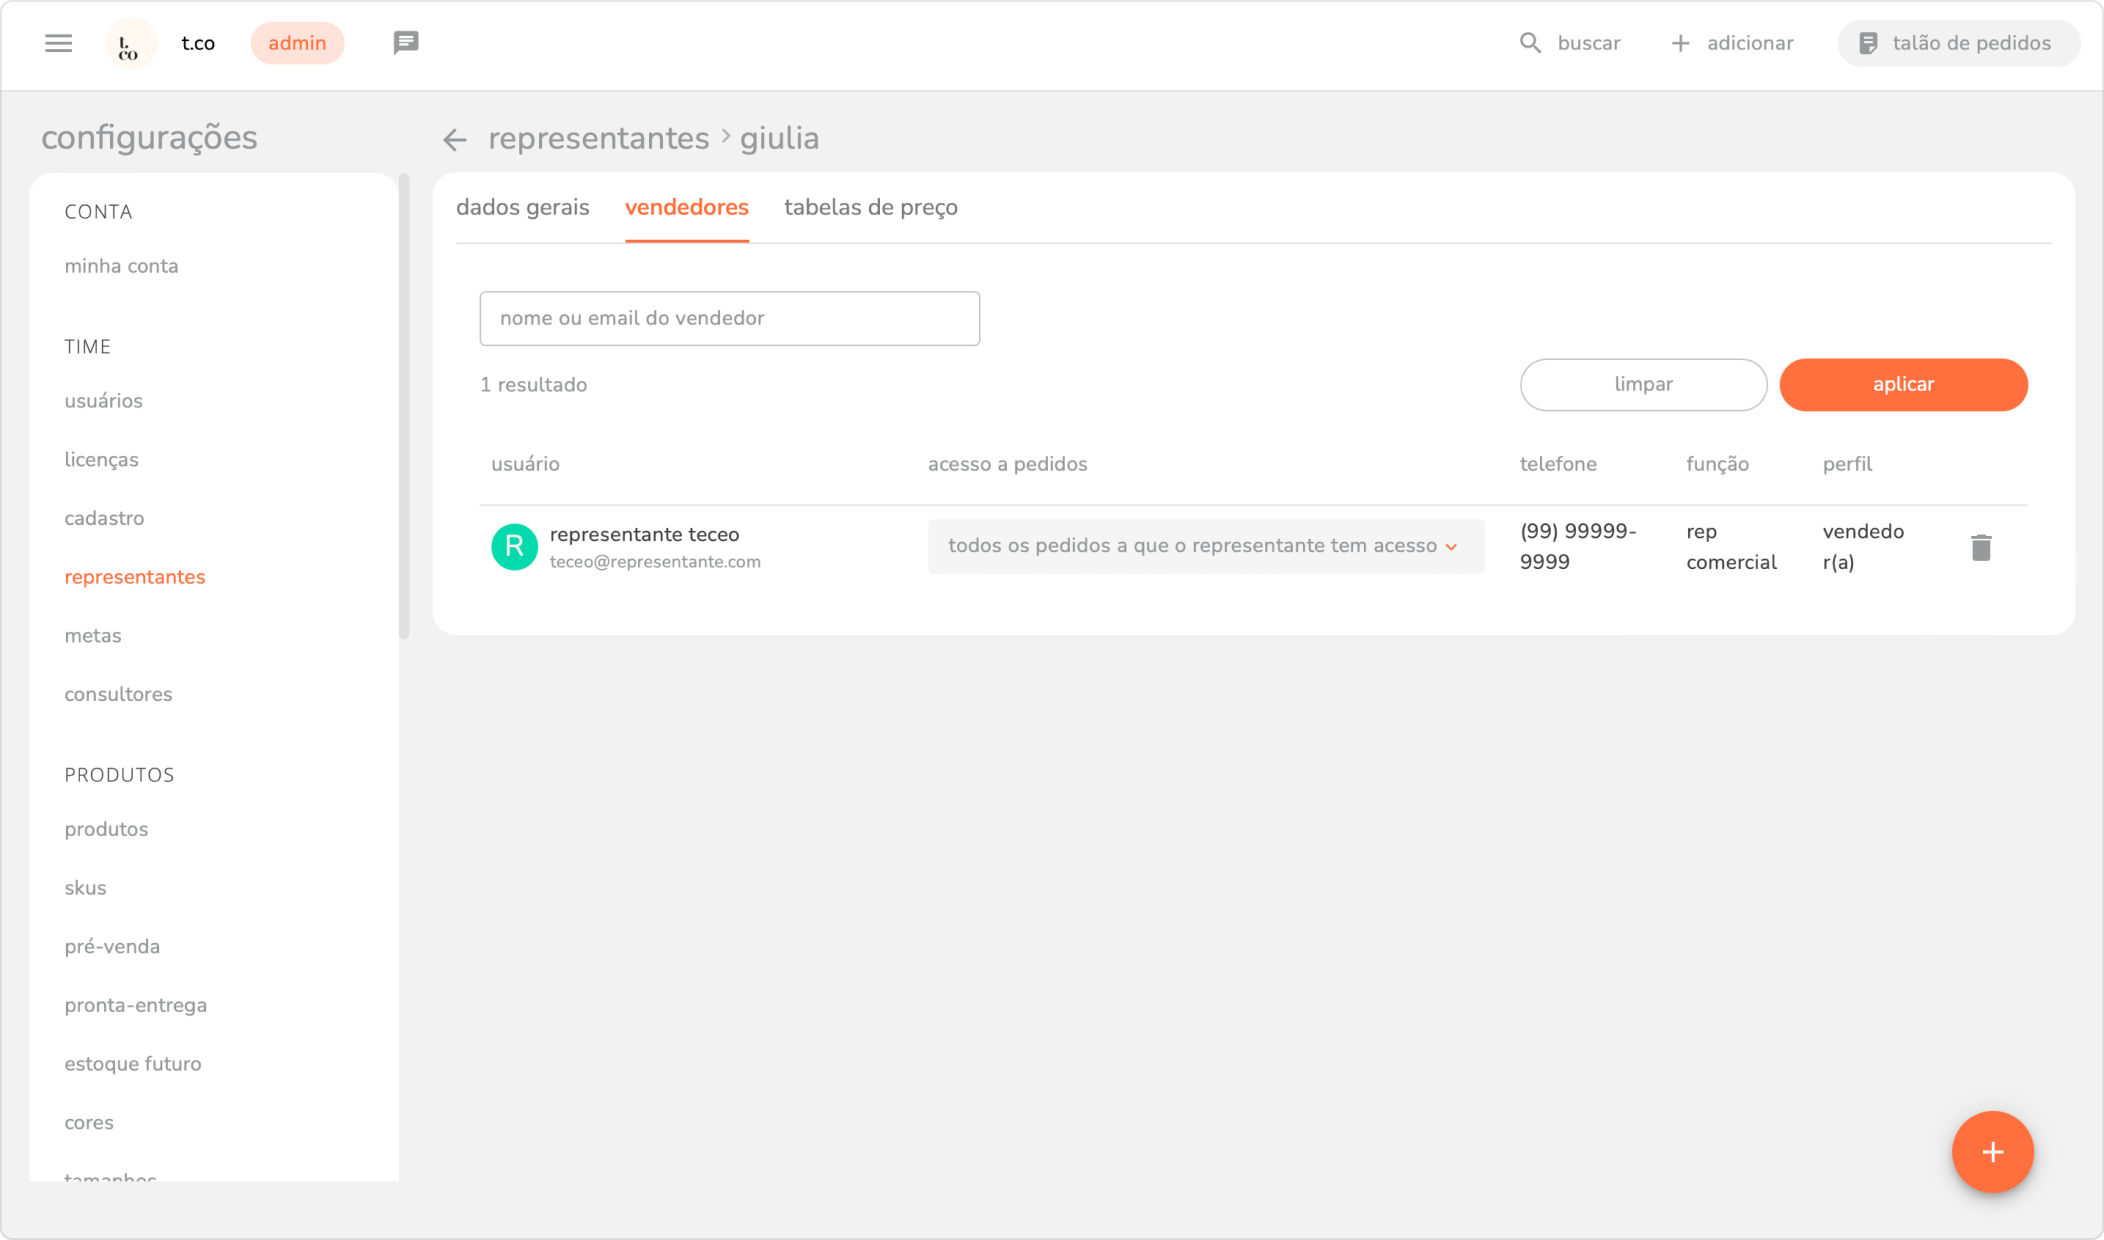Image resolution: width=2104 pixels, height=1240 pixels.
Task: Select the vendedores tab
Action: (x=686, y=207)
